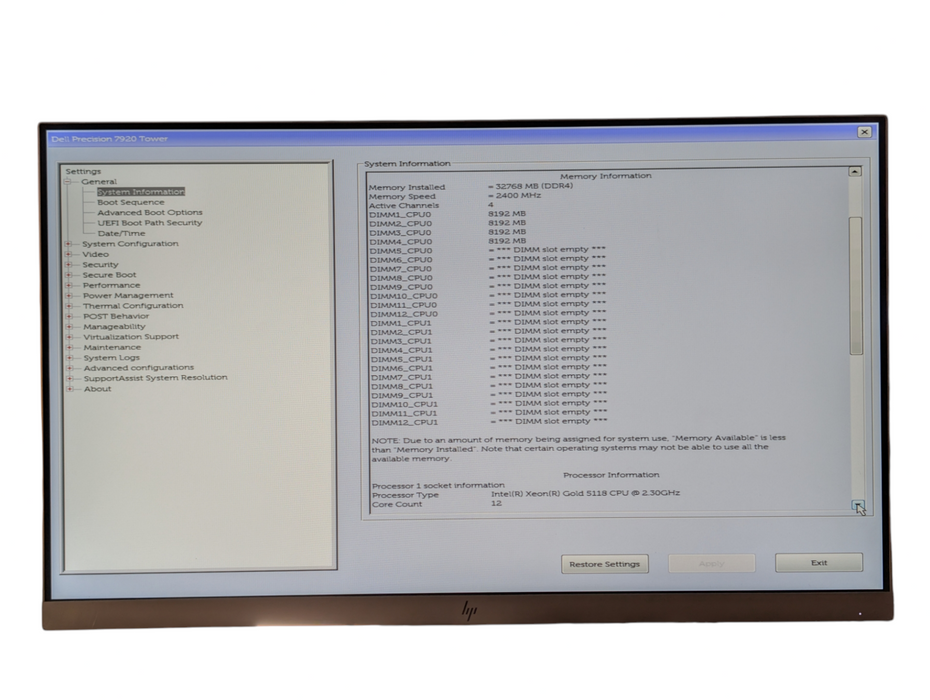Screen dimensions: 930x700
Task: Click the Exit button
Action: (x=817, y=562)
